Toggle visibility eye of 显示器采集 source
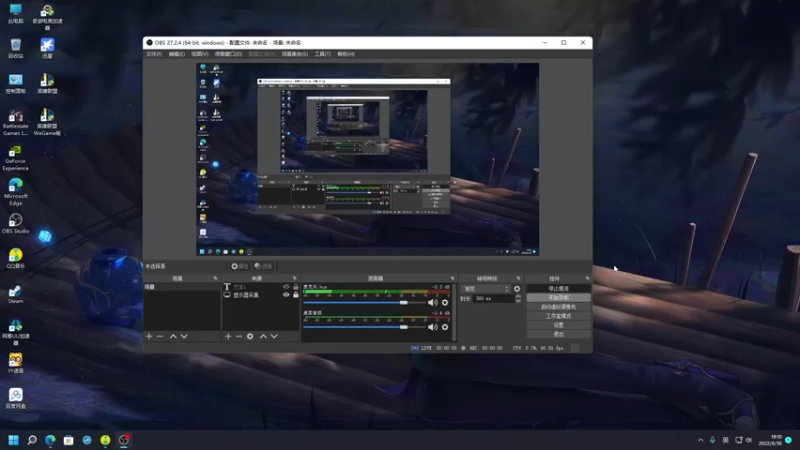800x450 pixels. tap(286, 295)
